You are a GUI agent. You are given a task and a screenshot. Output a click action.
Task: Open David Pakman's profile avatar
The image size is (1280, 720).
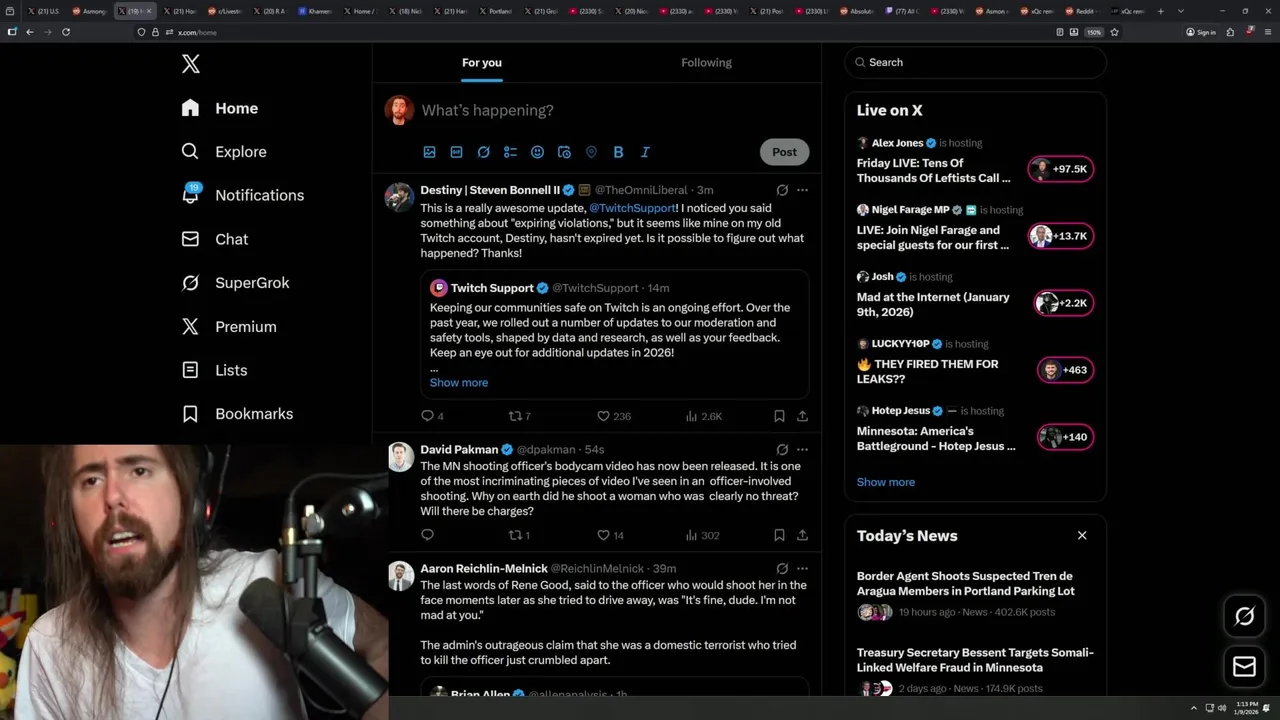[400, 457]
